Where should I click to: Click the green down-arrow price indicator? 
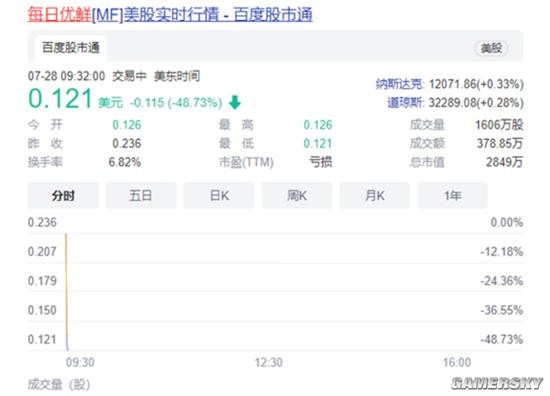(x=235, y=102)
